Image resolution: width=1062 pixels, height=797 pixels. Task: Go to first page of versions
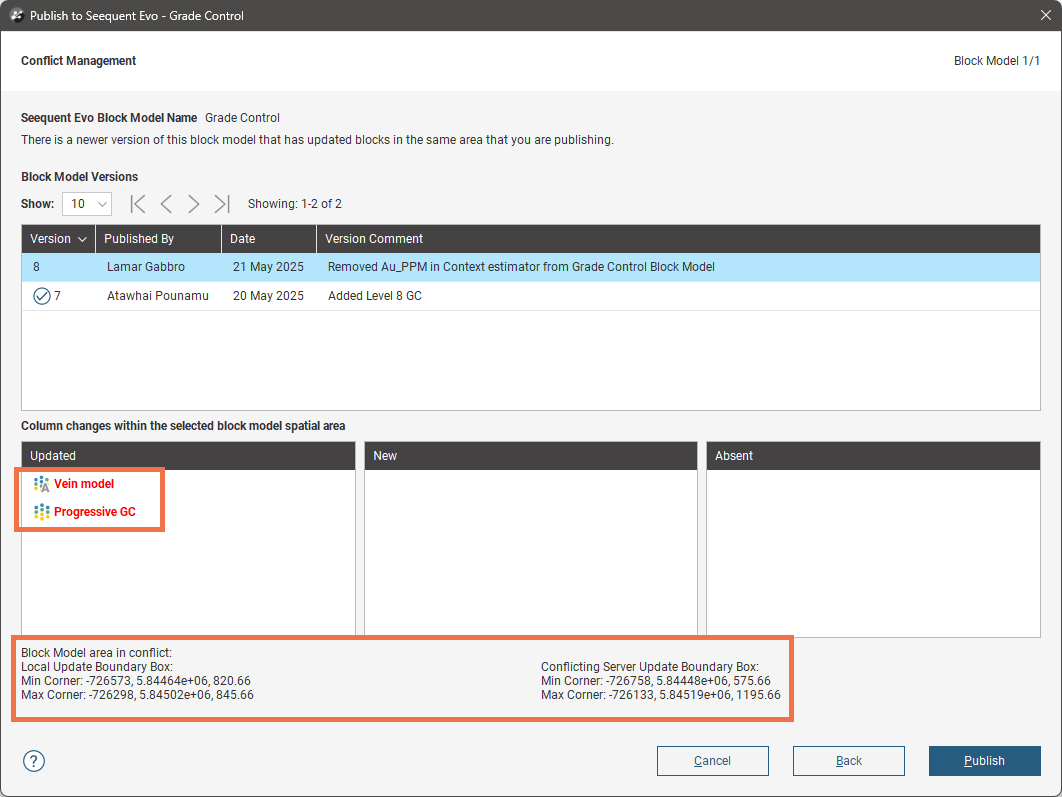[x=138, y=204]
